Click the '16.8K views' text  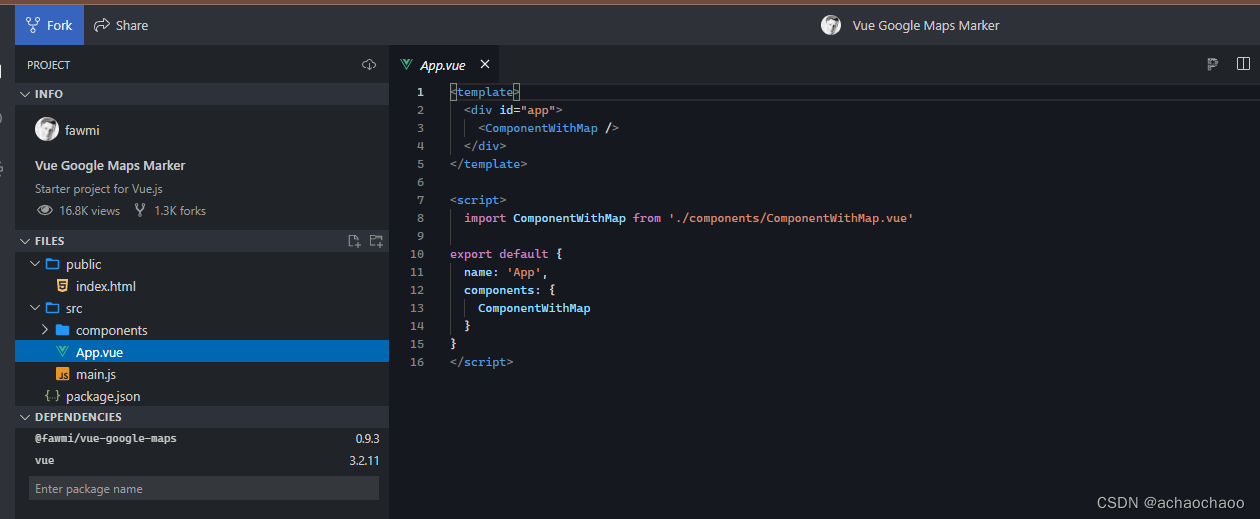pos(89,211)
